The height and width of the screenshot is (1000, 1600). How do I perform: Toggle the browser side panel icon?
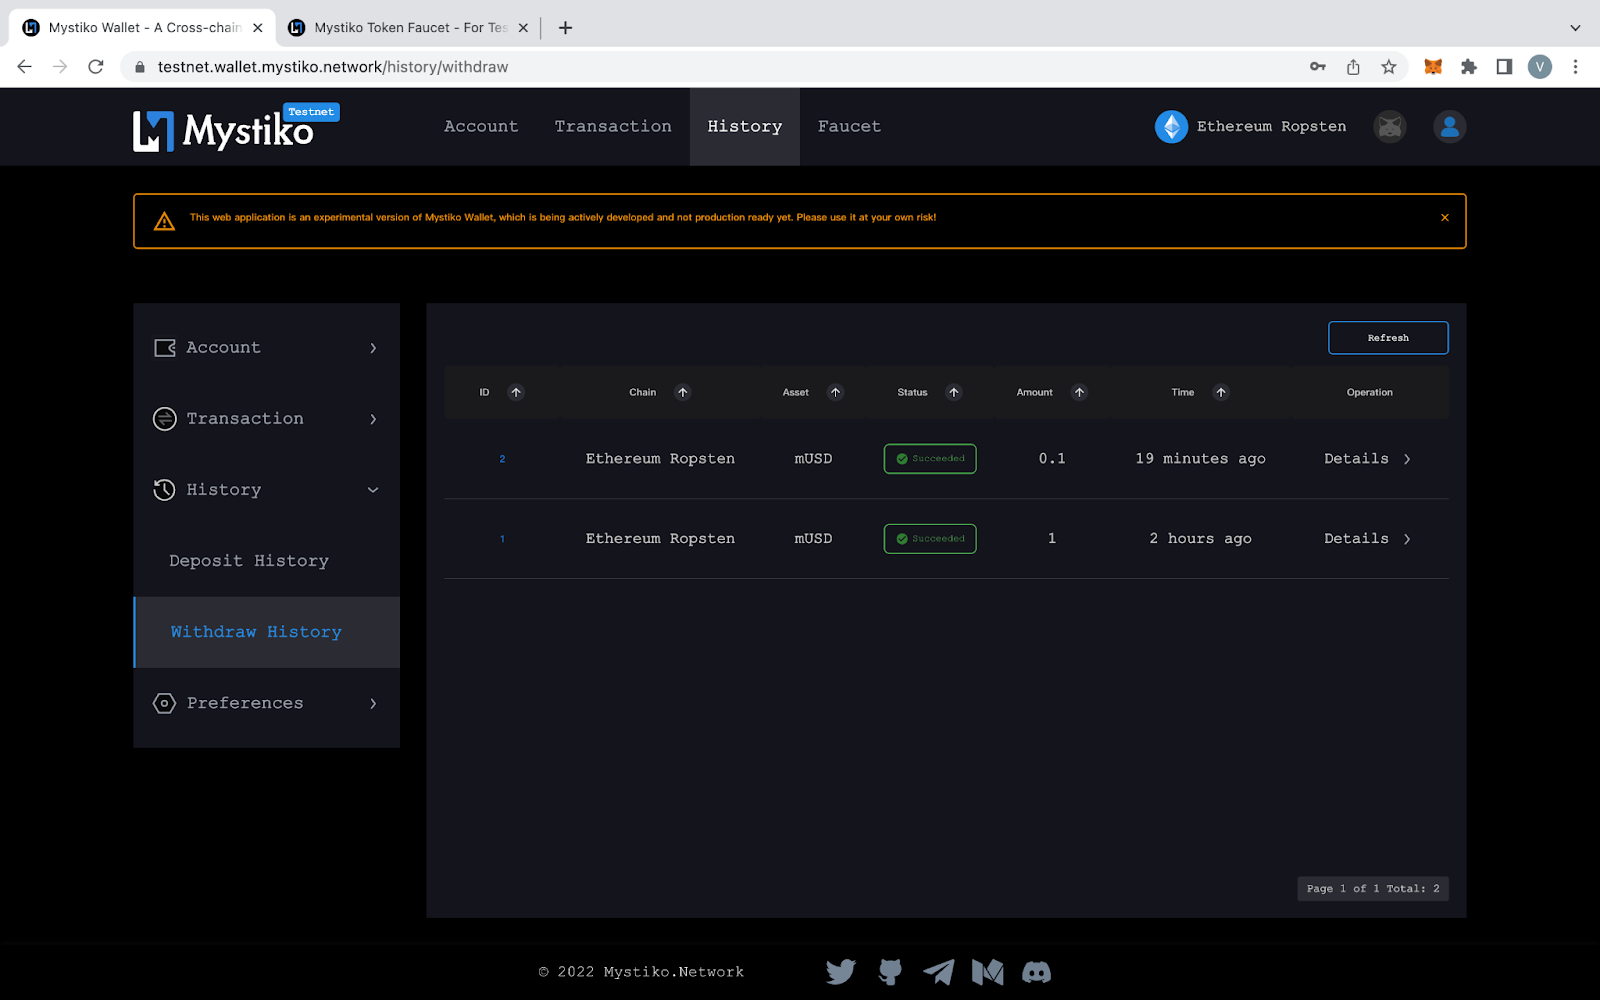1504,67
